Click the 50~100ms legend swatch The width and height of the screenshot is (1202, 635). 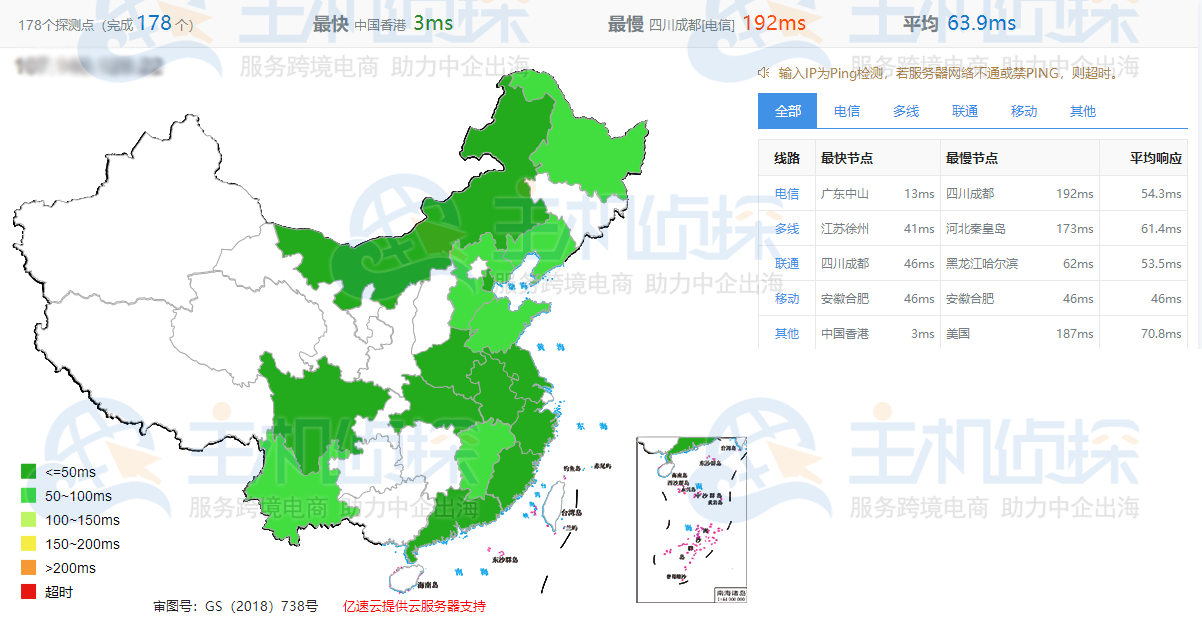pyautogui.click(x=27, y=493)
